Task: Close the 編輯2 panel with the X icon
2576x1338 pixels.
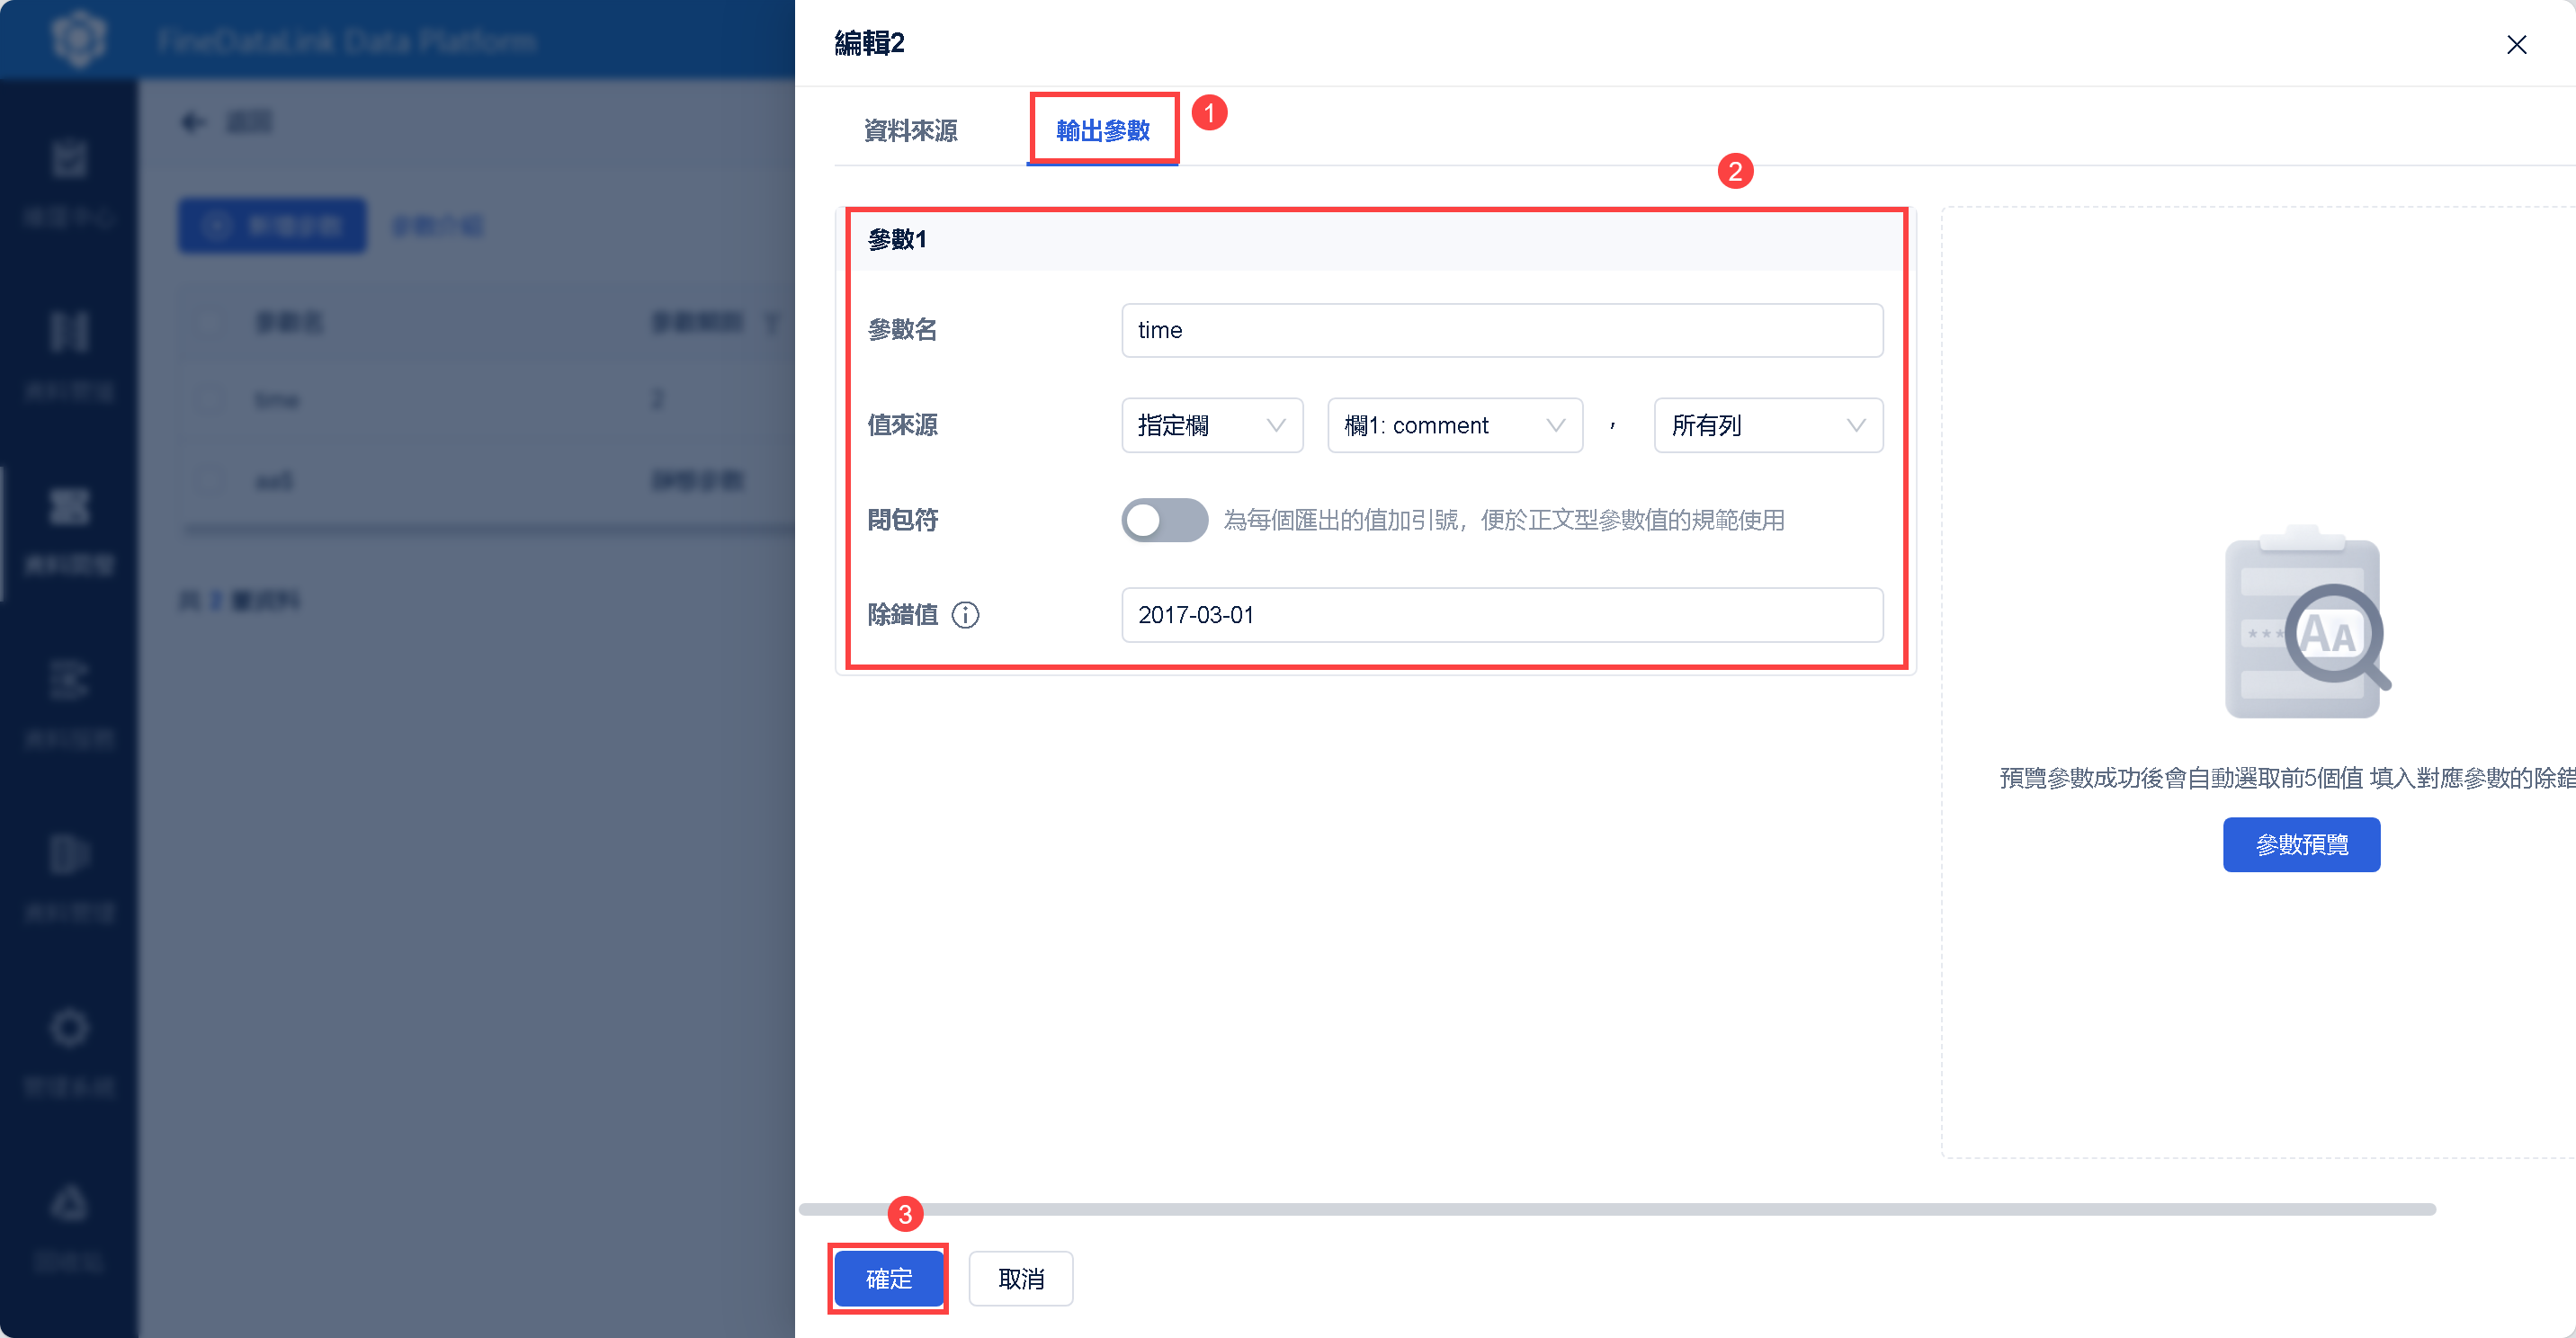Action: click(2516, 45)
